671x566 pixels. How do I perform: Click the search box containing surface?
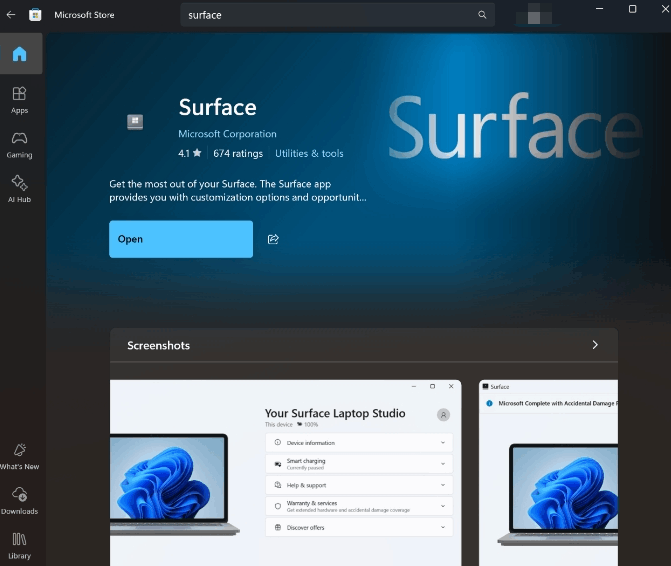pos(337,15)
